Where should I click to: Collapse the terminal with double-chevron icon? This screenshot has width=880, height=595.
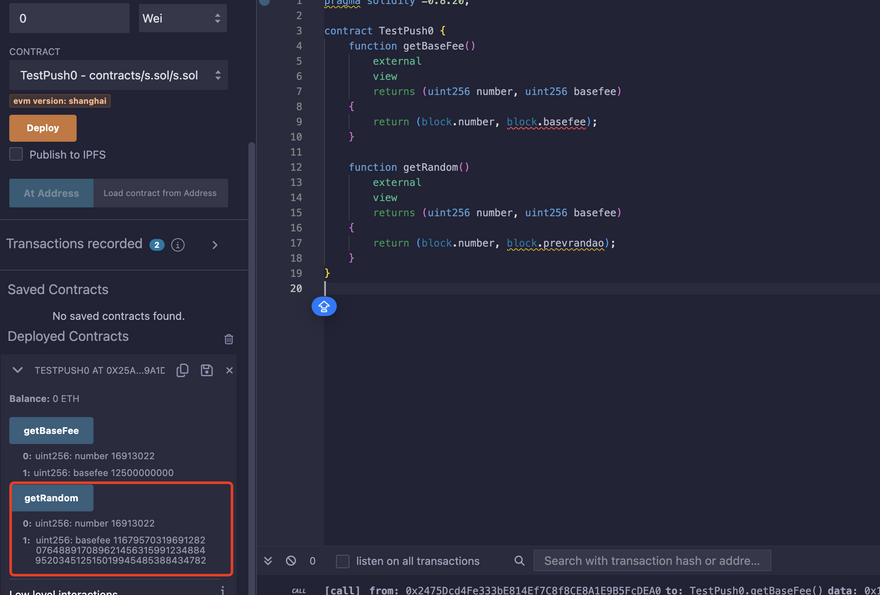pos(268,561)
